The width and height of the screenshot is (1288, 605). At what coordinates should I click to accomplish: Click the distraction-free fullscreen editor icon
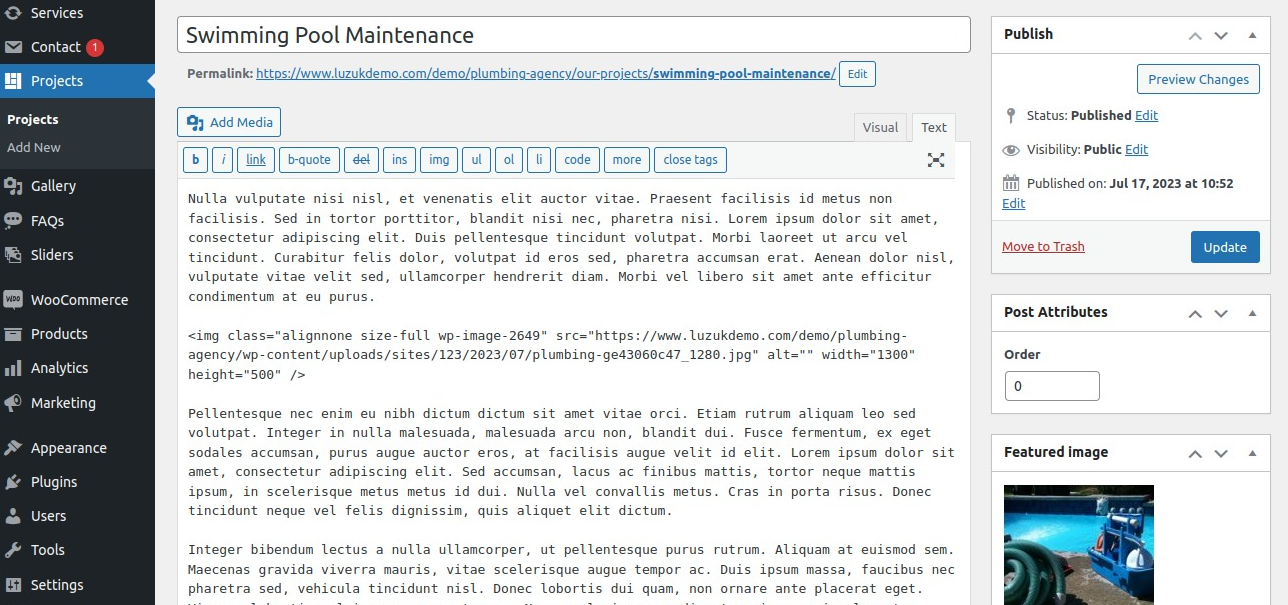936,160
